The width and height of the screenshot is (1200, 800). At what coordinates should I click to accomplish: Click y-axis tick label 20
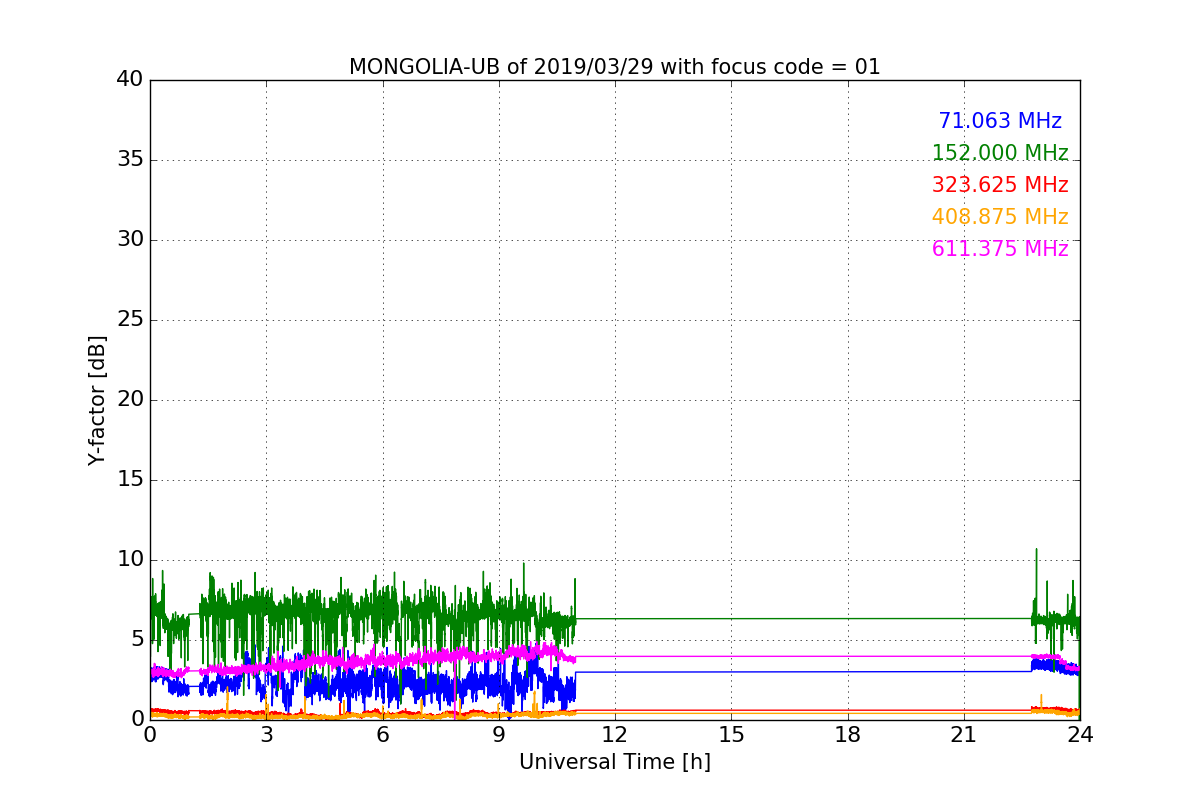coord(130,399)
